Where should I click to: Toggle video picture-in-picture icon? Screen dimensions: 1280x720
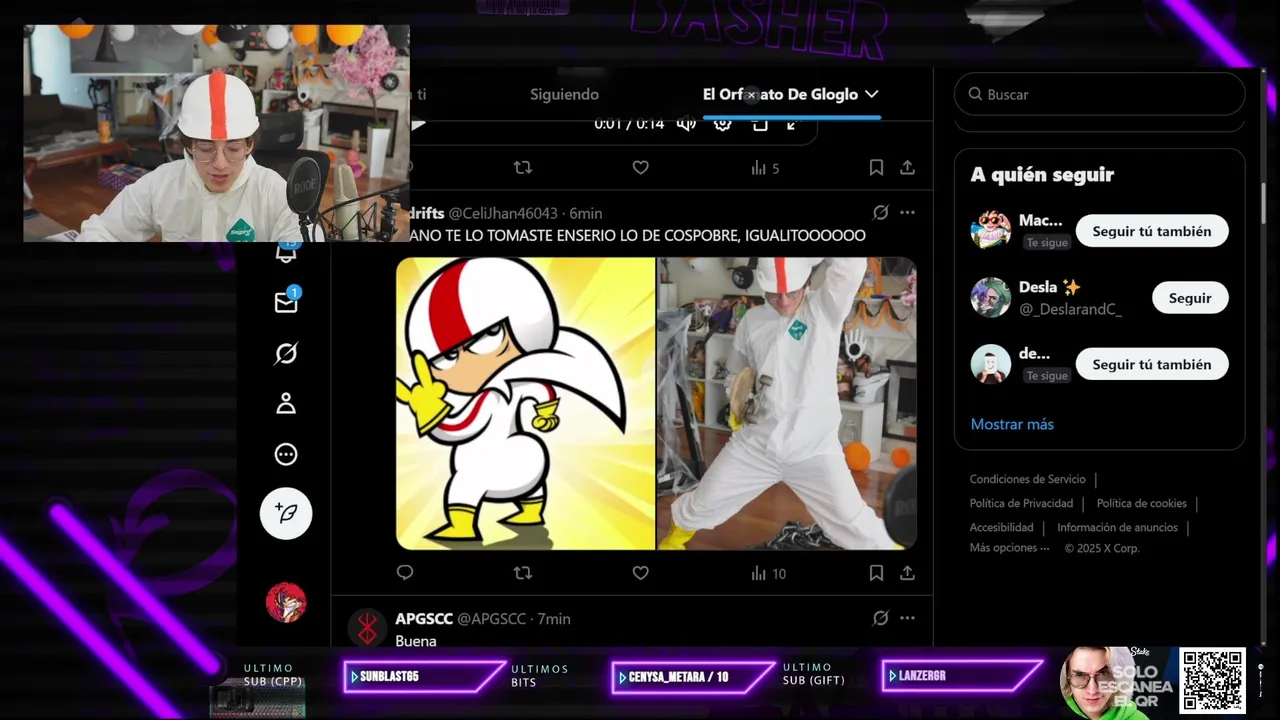coord(760,124)
